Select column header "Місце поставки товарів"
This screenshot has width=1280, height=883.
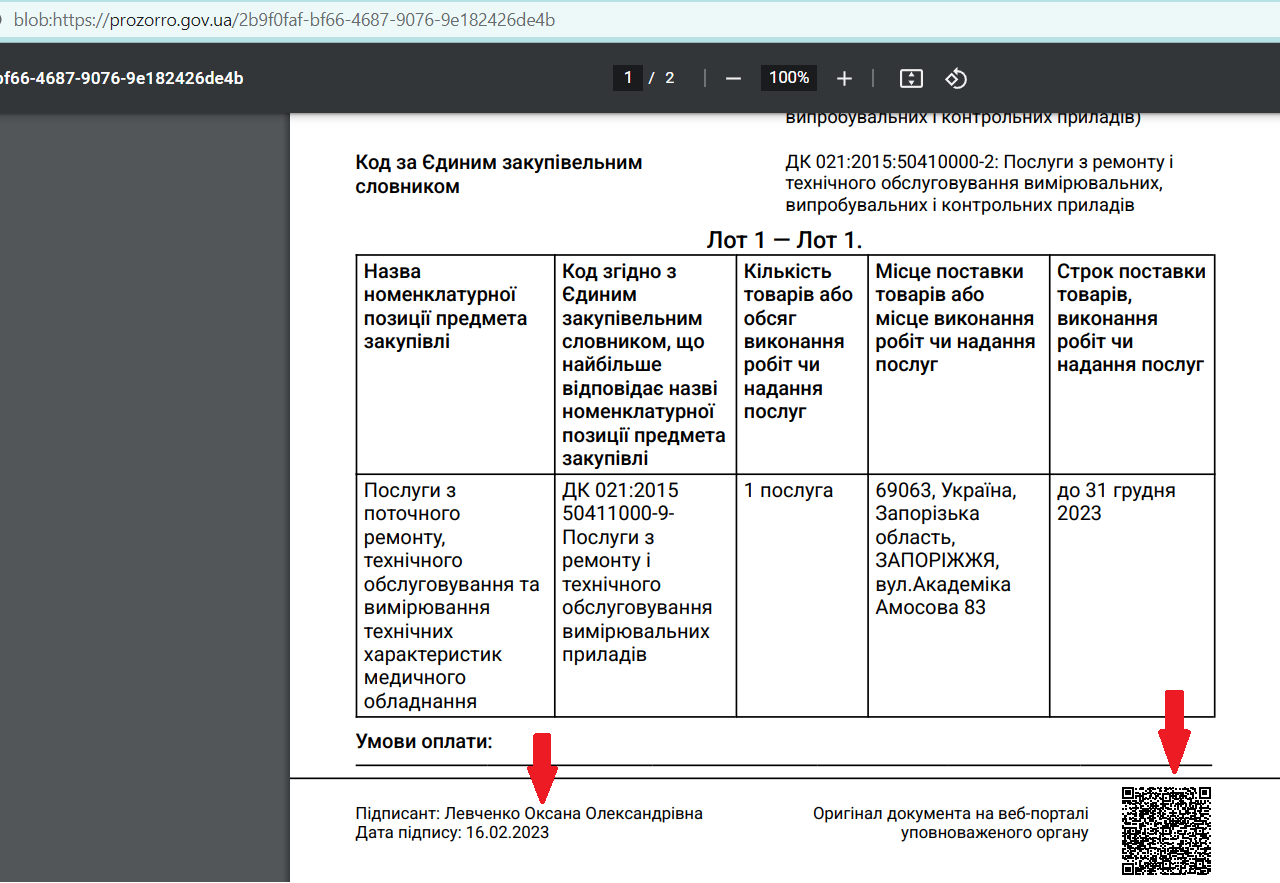point(959,364)
